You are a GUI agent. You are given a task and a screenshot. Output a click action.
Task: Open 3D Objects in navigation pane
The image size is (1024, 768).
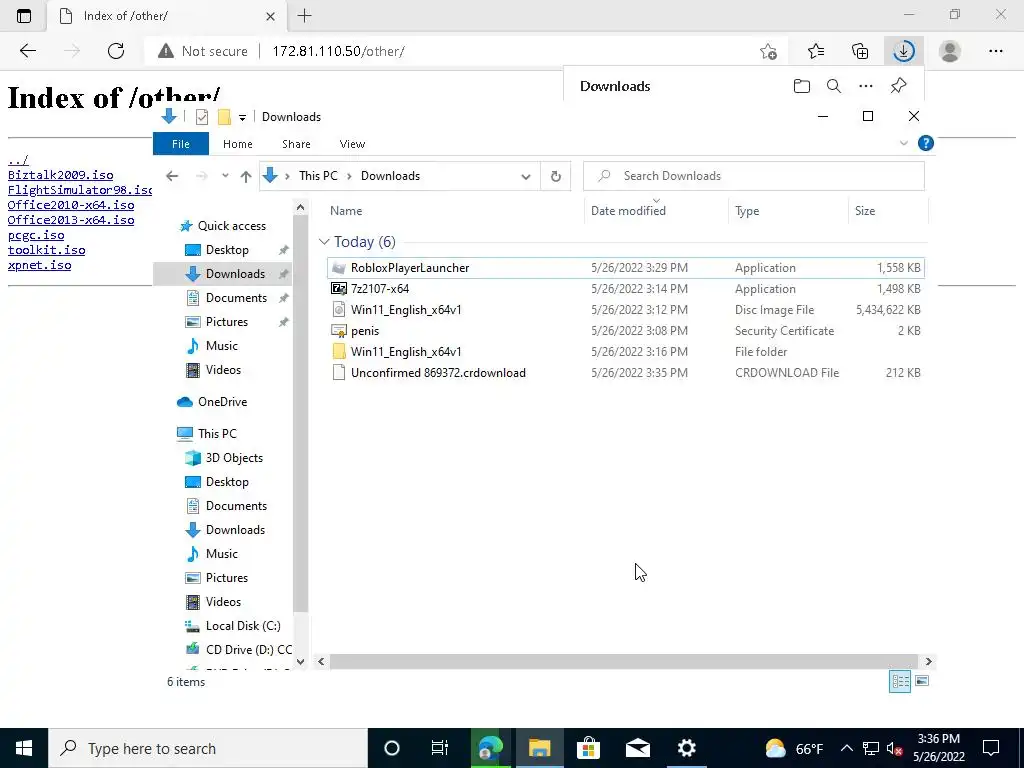[234, 458]
